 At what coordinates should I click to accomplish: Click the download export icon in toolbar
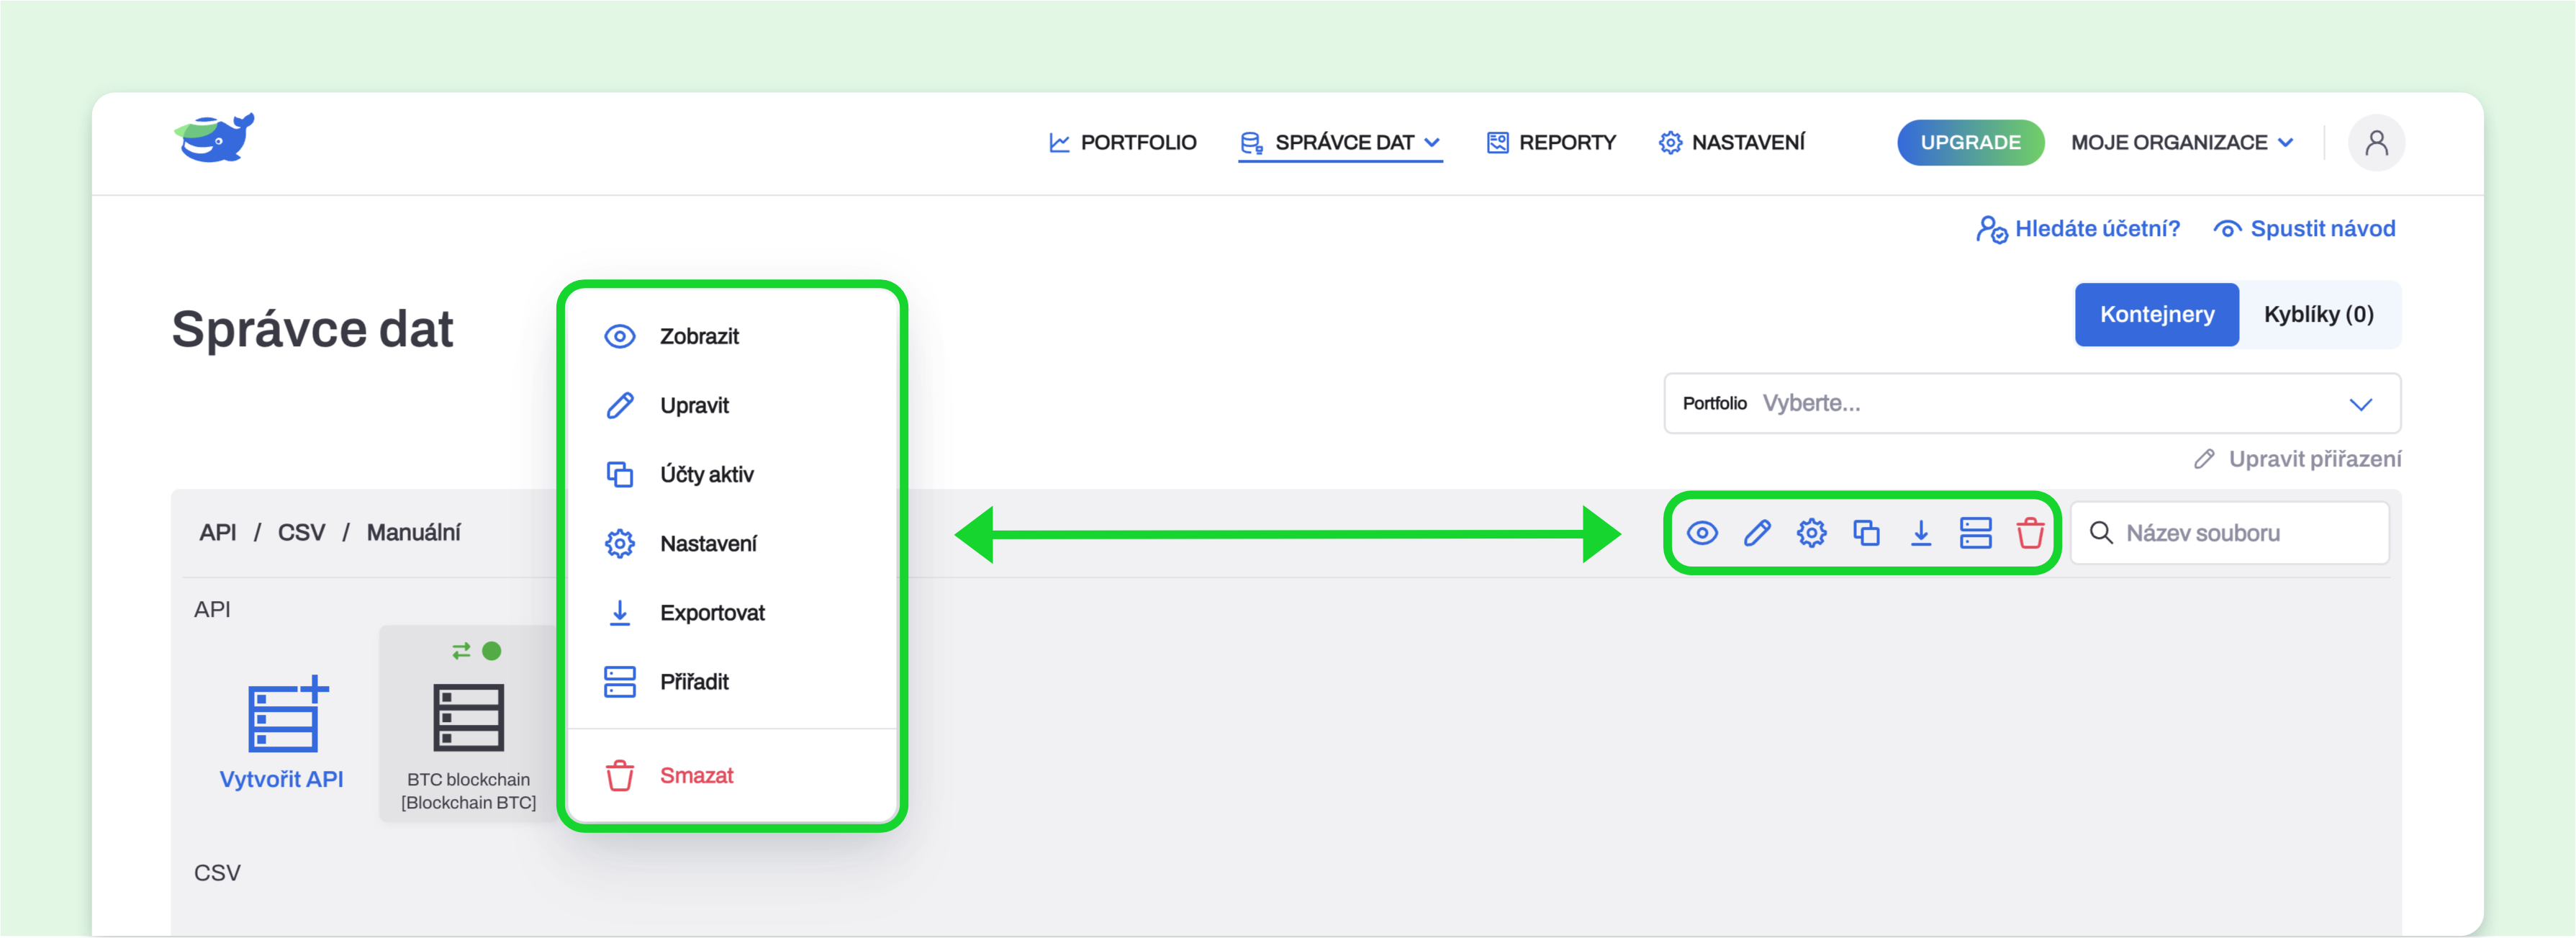(1920, 533)
